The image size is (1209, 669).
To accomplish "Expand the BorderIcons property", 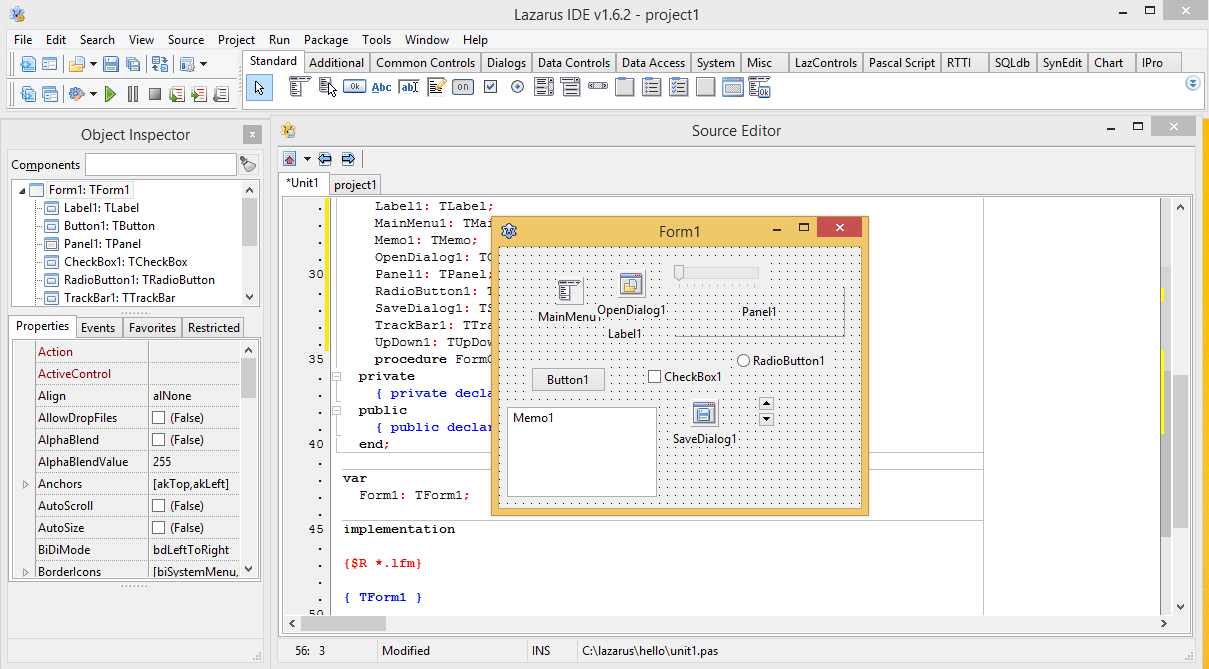I will pos(25,572).
